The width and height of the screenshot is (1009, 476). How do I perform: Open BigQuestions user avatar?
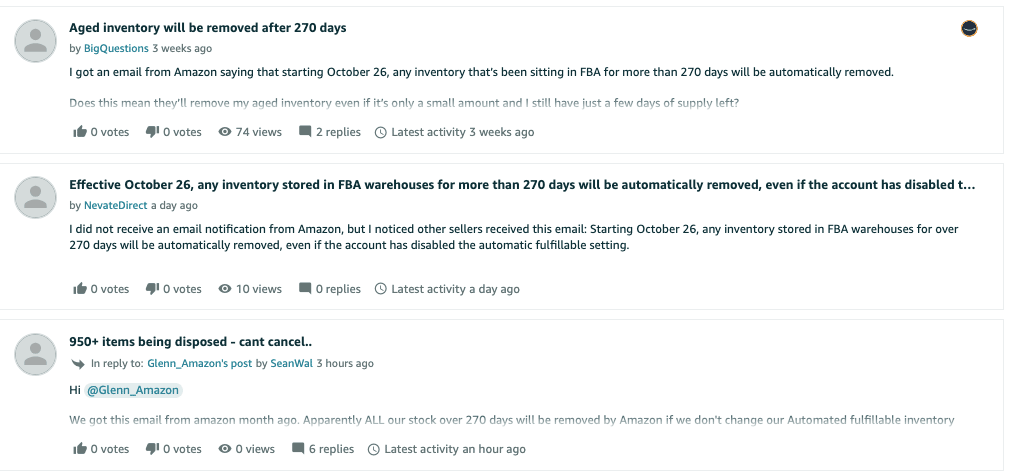(x=36, y=39)
